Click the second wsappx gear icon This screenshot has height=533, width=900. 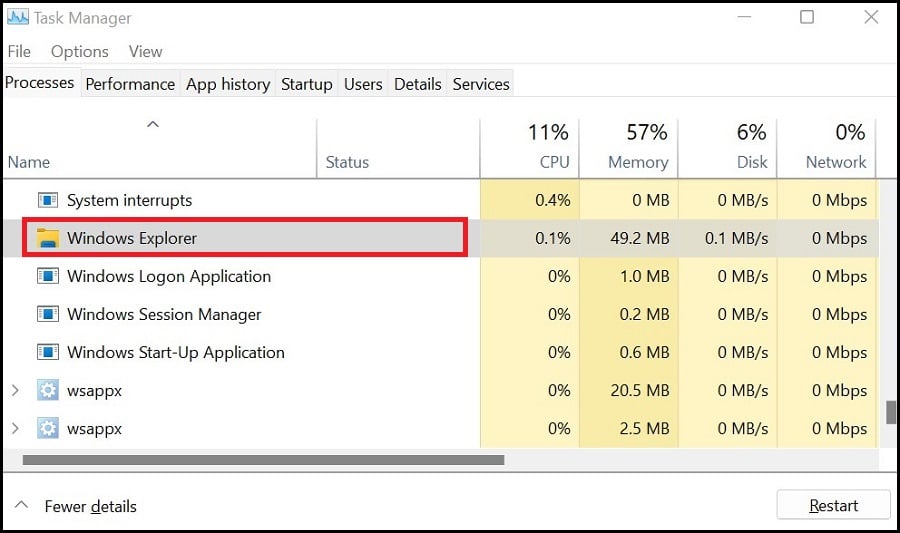tap(48, 429)
